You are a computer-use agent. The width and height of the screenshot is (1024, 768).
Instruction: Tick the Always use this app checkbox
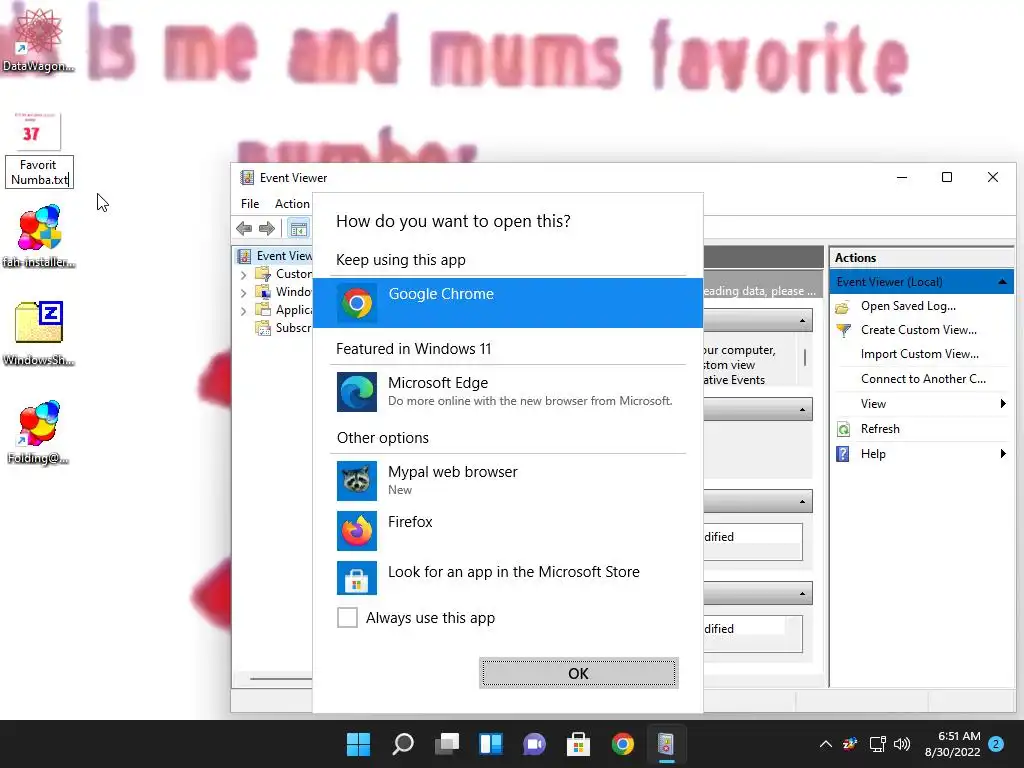pos(347,617)
